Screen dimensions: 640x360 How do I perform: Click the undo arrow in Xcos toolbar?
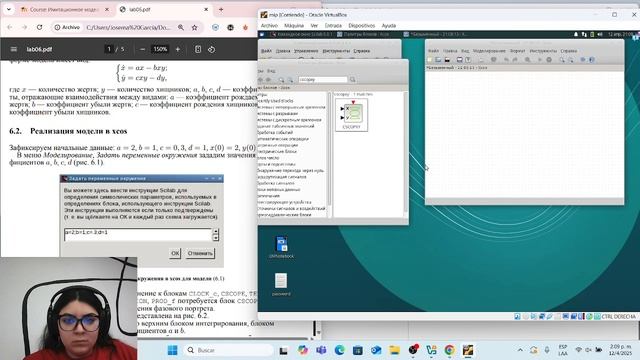coord(506,60)
